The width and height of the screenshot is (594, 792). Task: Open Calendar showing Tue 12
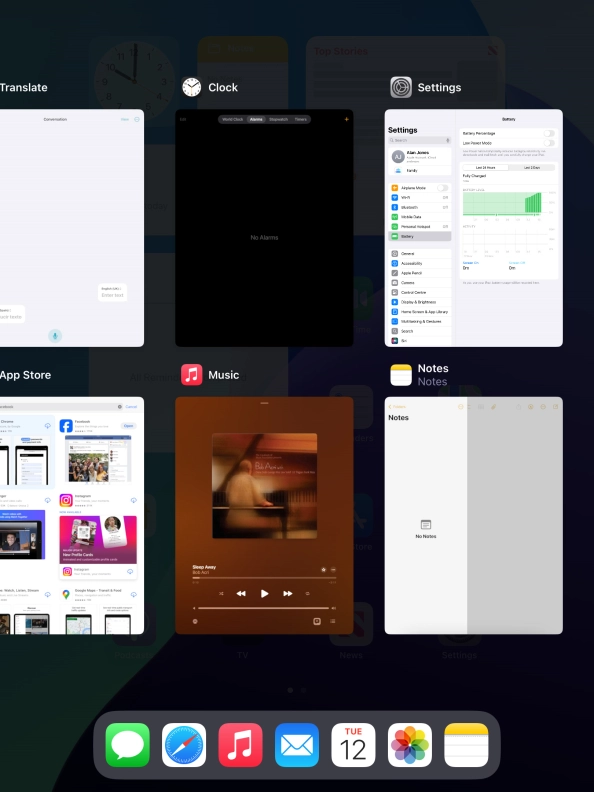pyautogui.click(x=353, y=745)
